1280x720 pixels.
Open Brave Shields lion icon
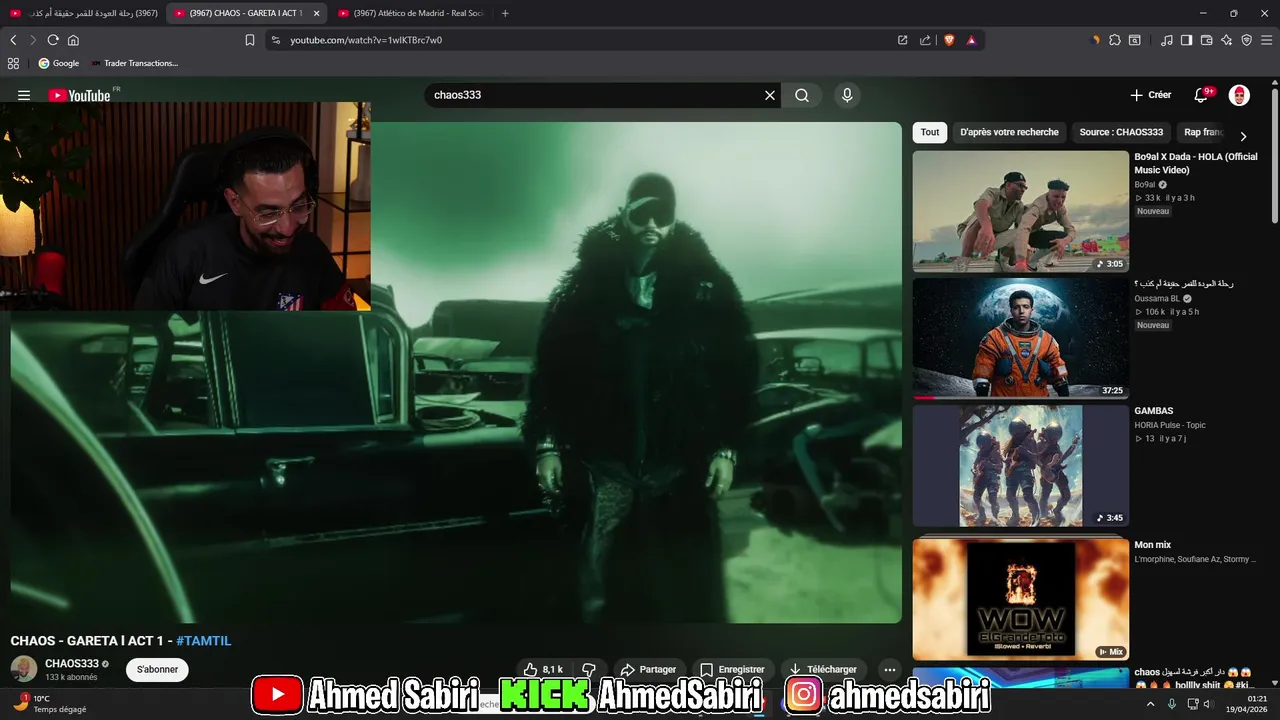[x=949, y=40]
